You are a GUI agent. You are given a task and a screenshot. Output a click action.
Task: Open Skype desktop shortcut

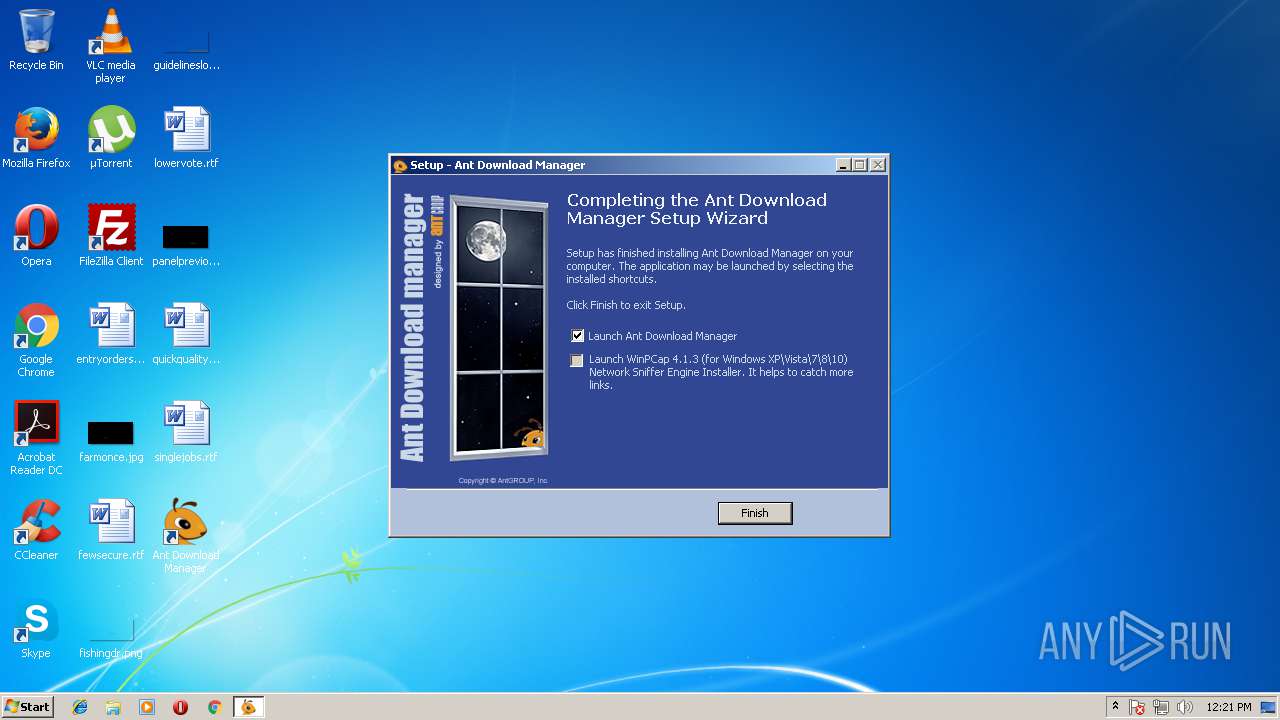(x=36, y=628)
